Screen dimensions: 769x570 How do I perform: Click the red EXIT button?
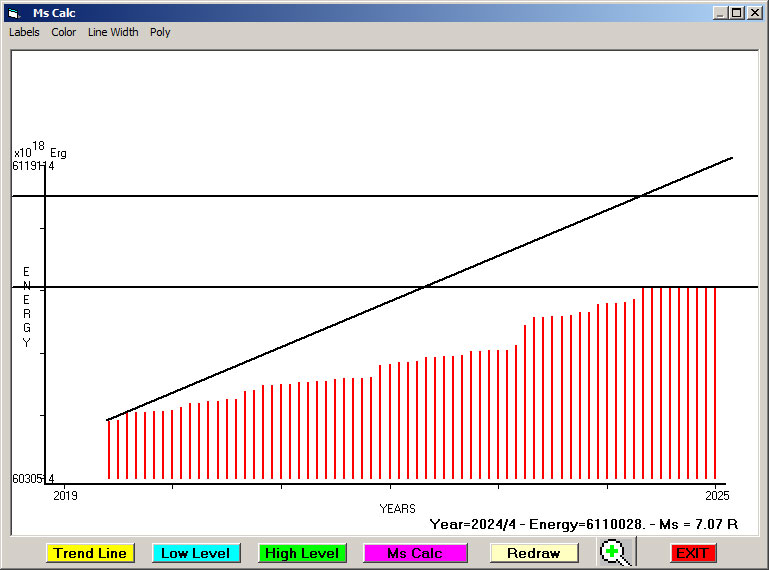tap(692, 553)
